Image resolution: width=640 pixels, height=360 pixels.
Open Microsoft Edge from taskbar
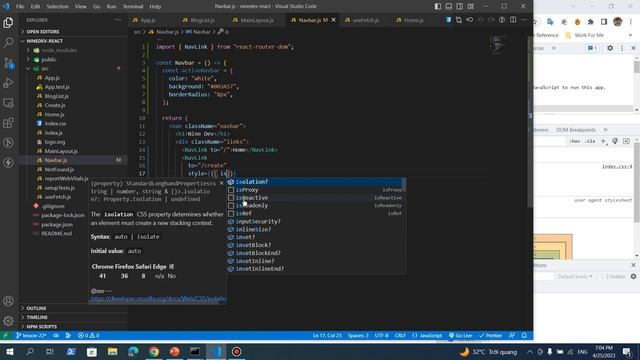pyautogui.click(x=133, y=351)
